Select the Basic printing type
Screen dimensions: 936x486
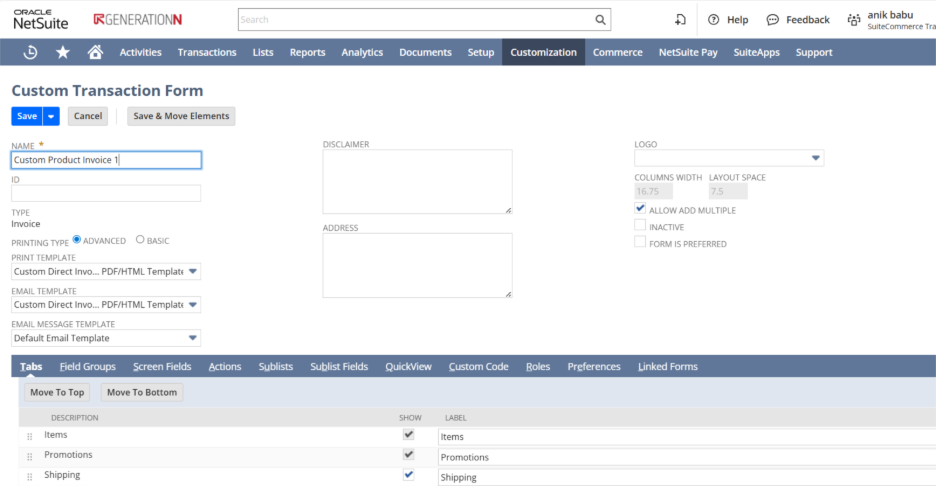pyautogui.click(x=140, y=240)
